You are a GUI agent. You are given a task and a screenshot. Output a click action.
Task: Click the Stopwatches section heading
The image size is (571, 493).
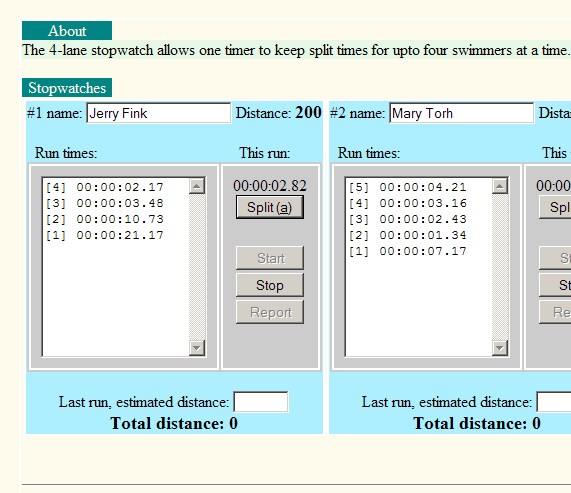point(67,88)
